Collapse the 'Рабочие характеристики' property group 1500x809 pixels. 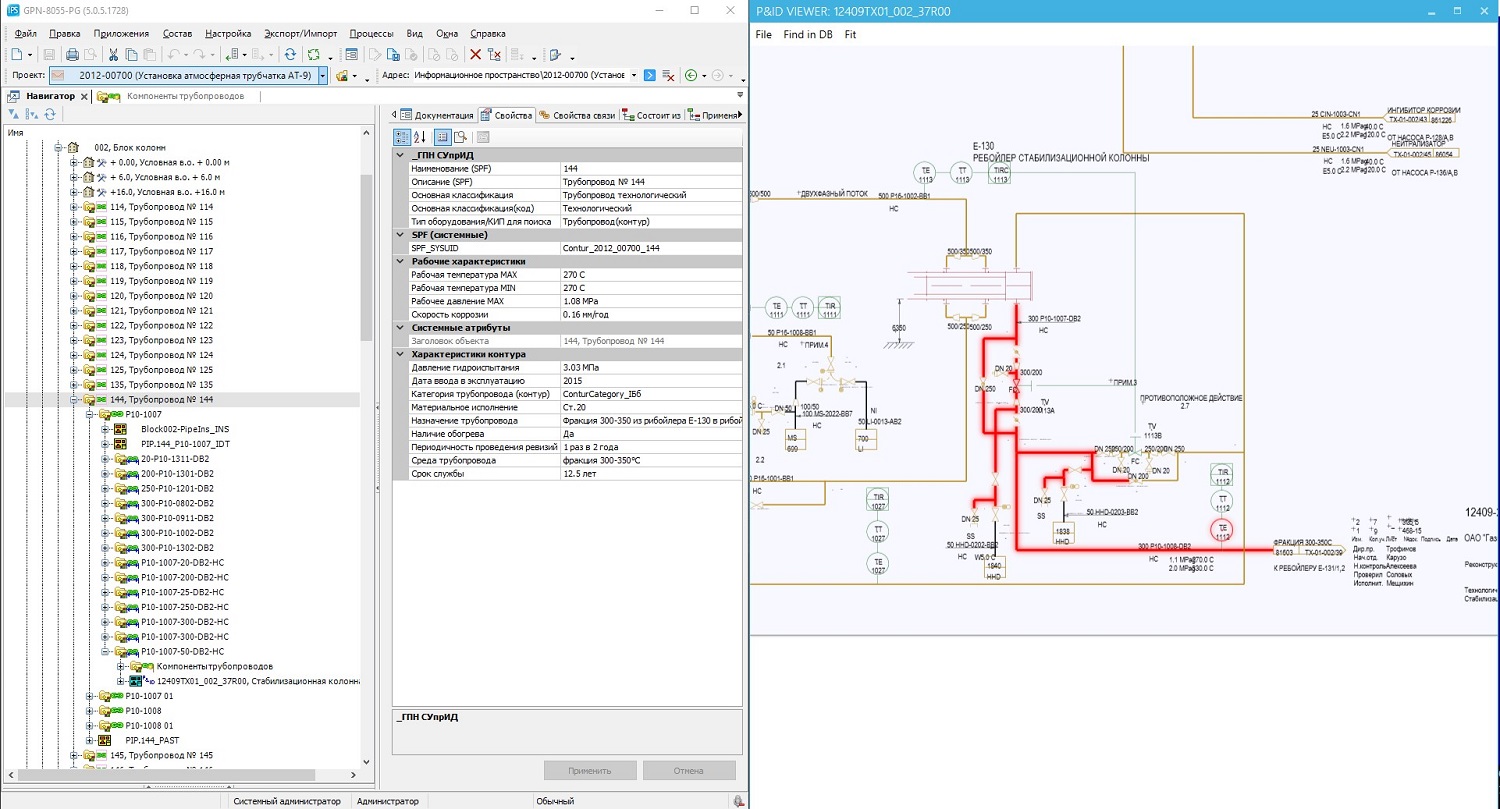click(401, 261)
